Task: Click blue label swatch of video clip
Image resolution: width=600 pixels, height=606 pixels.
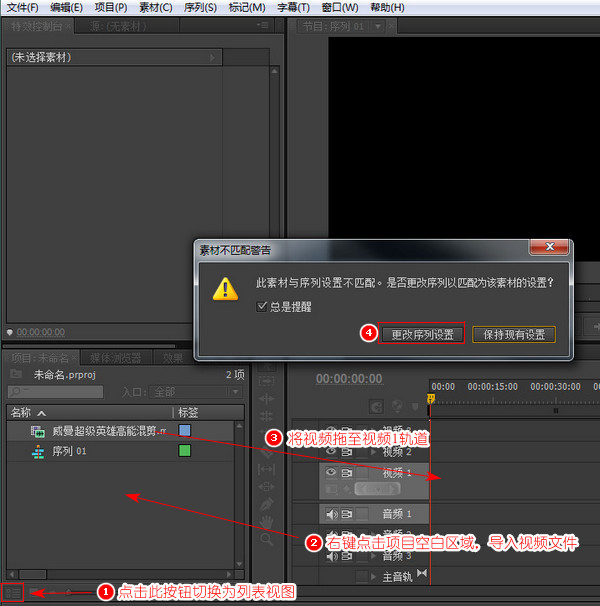Action: [185, 430]
